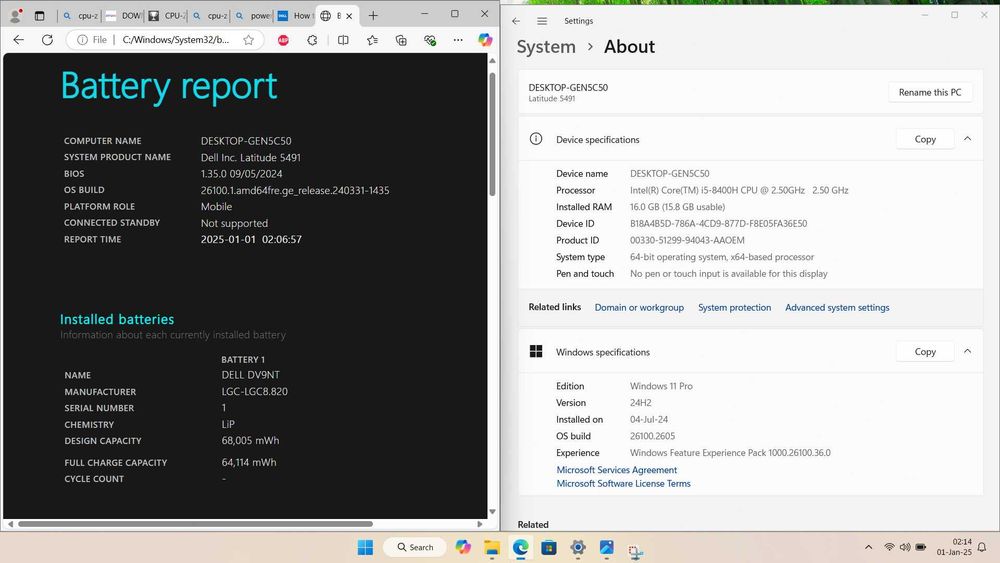Select the OS build value 26100.2605

point(652,436)
